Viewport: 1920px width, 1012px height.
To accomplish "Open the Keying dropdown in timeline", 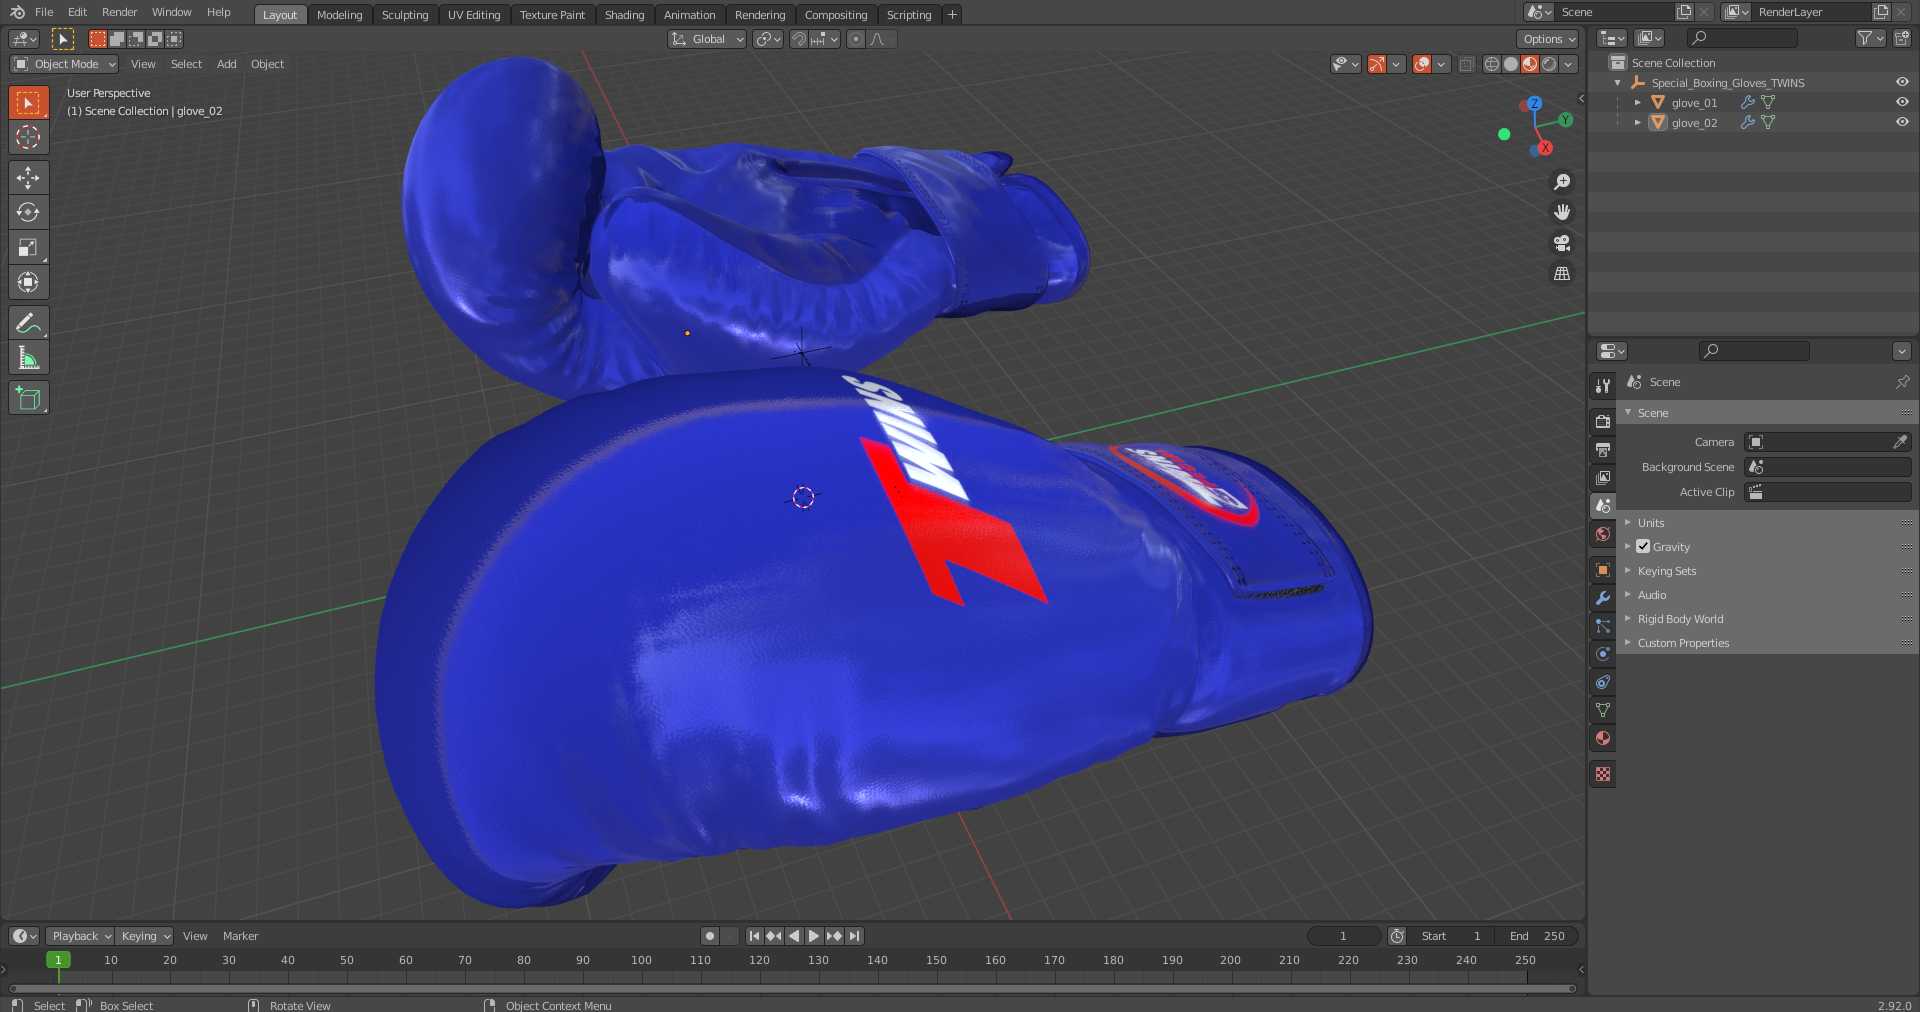I will click(144, 936).
